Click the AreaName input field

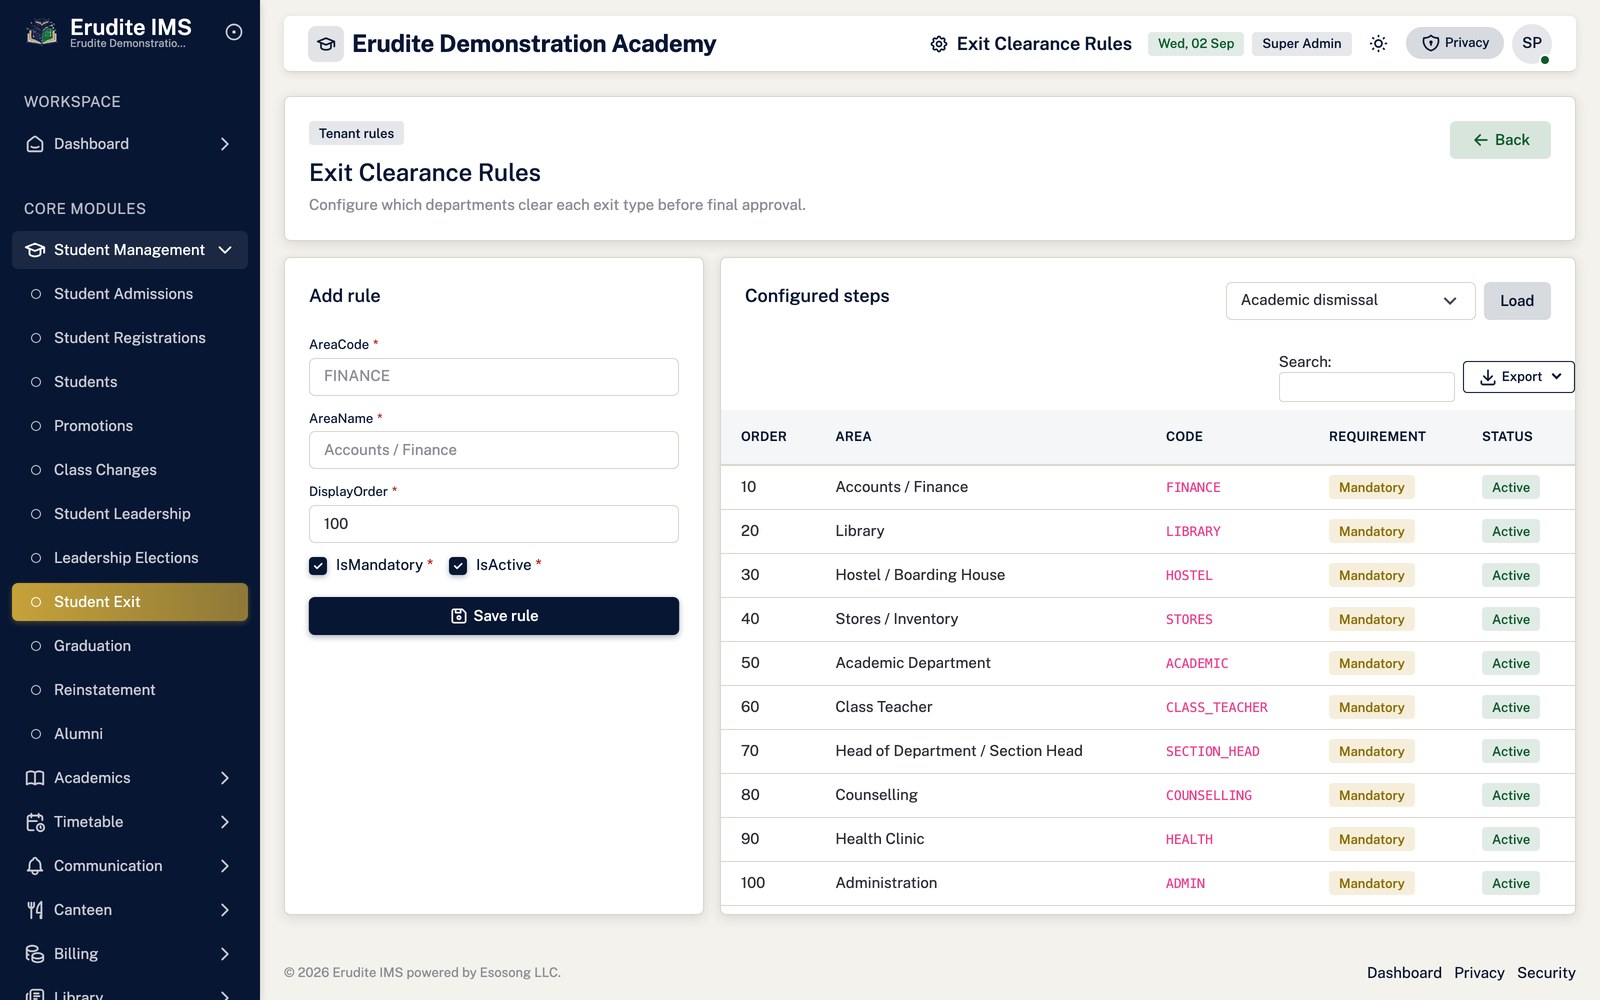pos(494,450)
